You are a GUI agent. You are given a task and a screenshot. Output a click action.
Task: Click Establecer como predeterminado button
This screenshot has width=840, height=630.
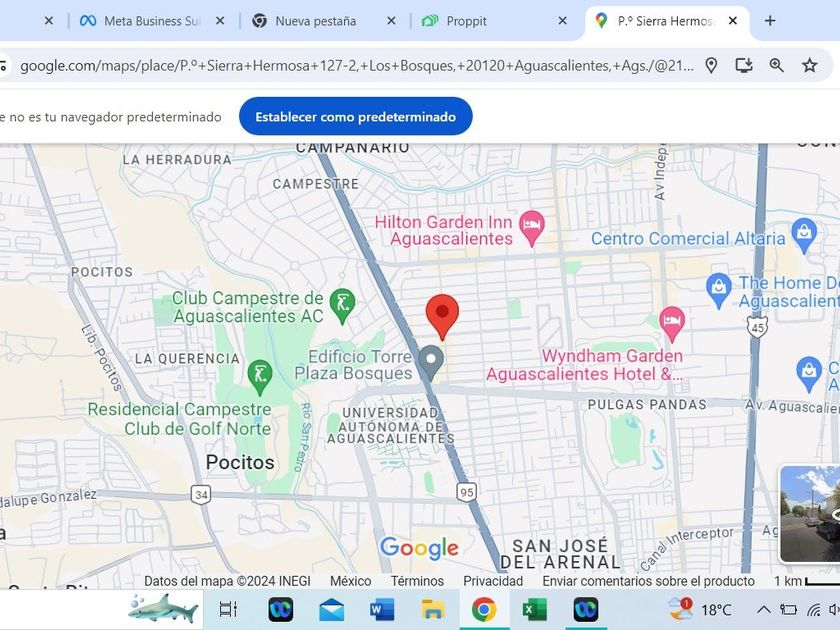[356, 116]
